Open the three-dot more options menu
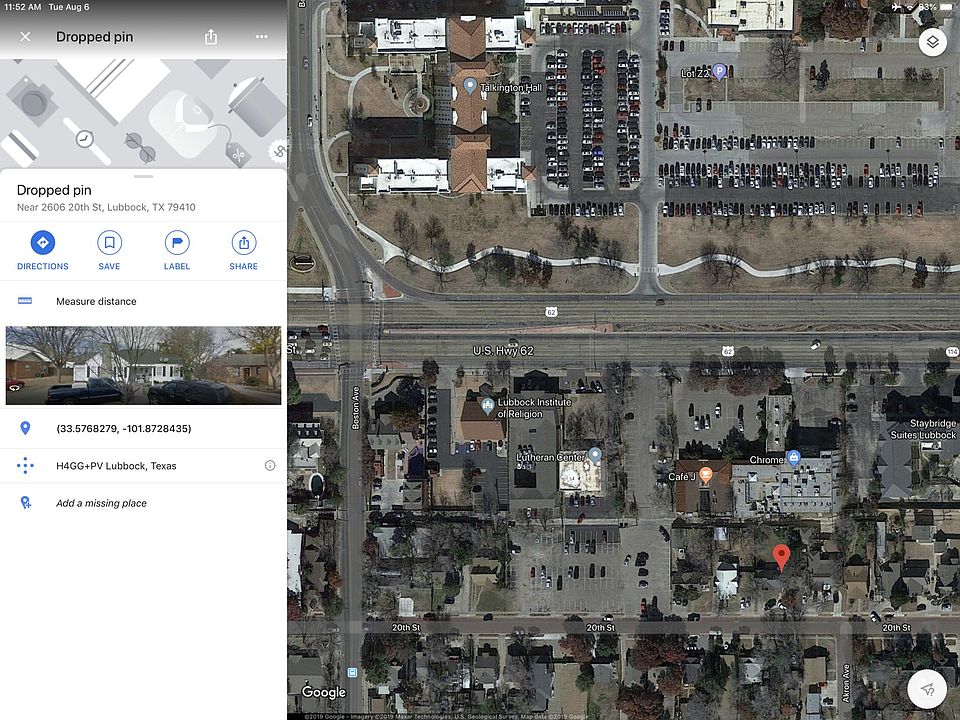The height and width of the screenshot is (720, 960). [261, 37]
